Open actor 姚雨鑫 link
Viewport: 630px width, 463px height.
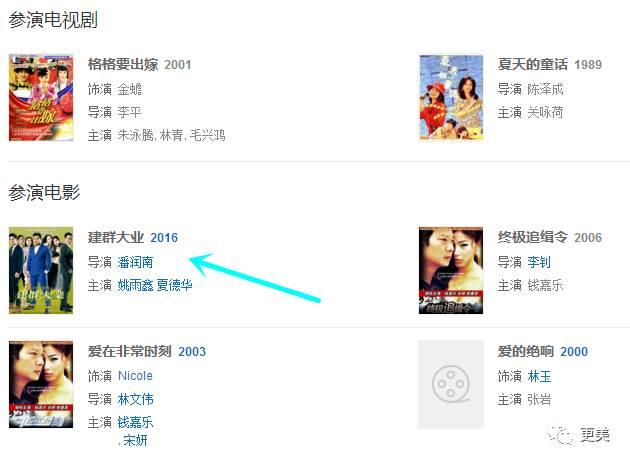click(x=135, y=285)
